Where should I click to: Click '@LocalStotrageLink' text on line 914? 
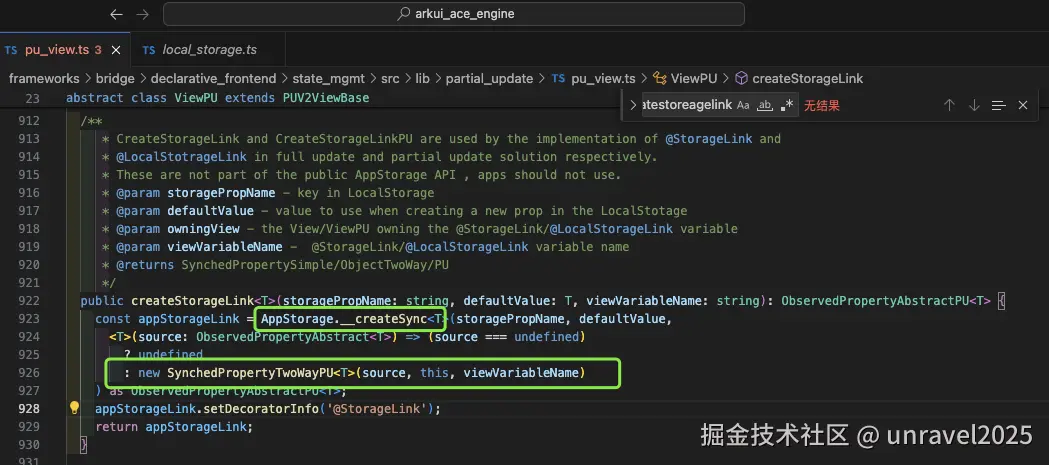[x=181, y=157]
